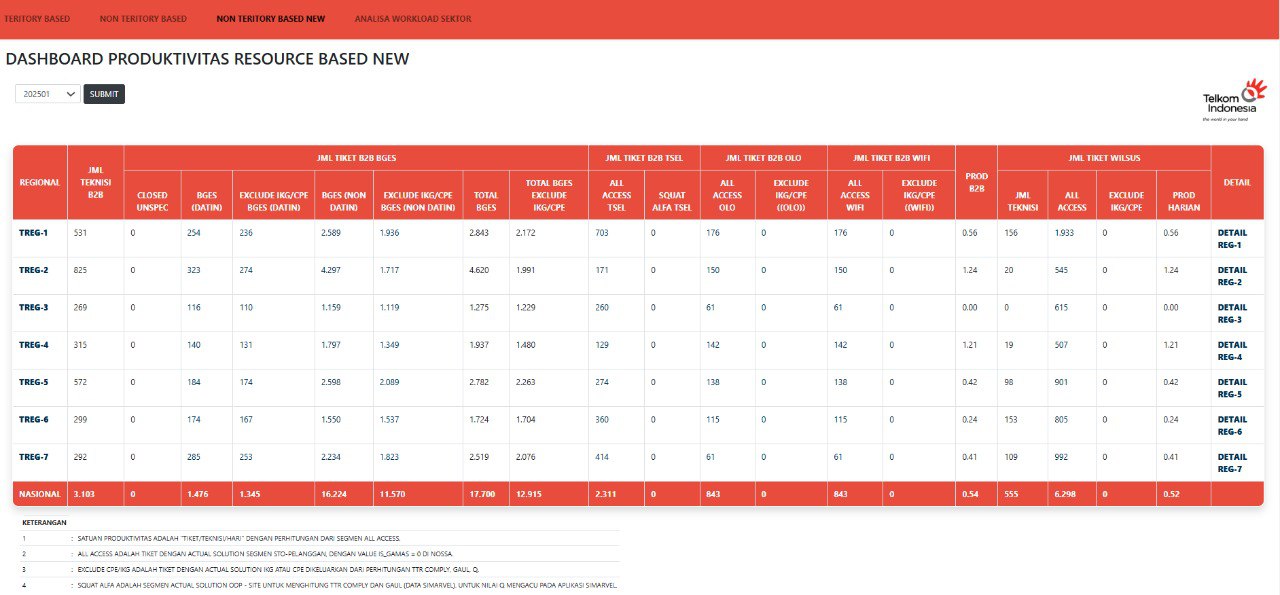
Task: Open the DETAIL REG-2 link
Action: tap(1232, 276)
